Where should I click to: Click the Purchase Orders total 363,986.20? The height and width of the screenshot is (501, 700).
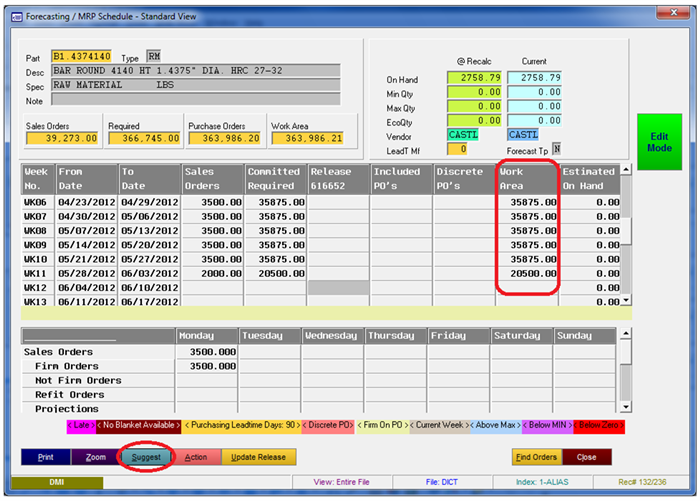pos(225,138)
